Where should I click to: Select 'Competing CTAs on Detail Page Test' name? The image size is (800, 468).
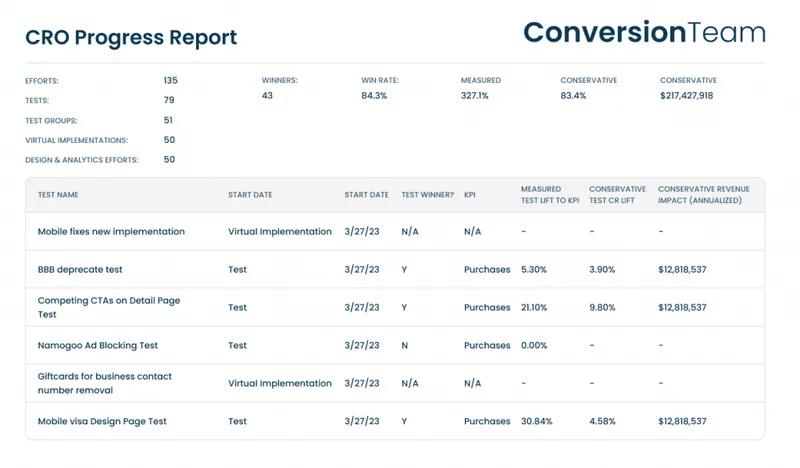(109, 307)
